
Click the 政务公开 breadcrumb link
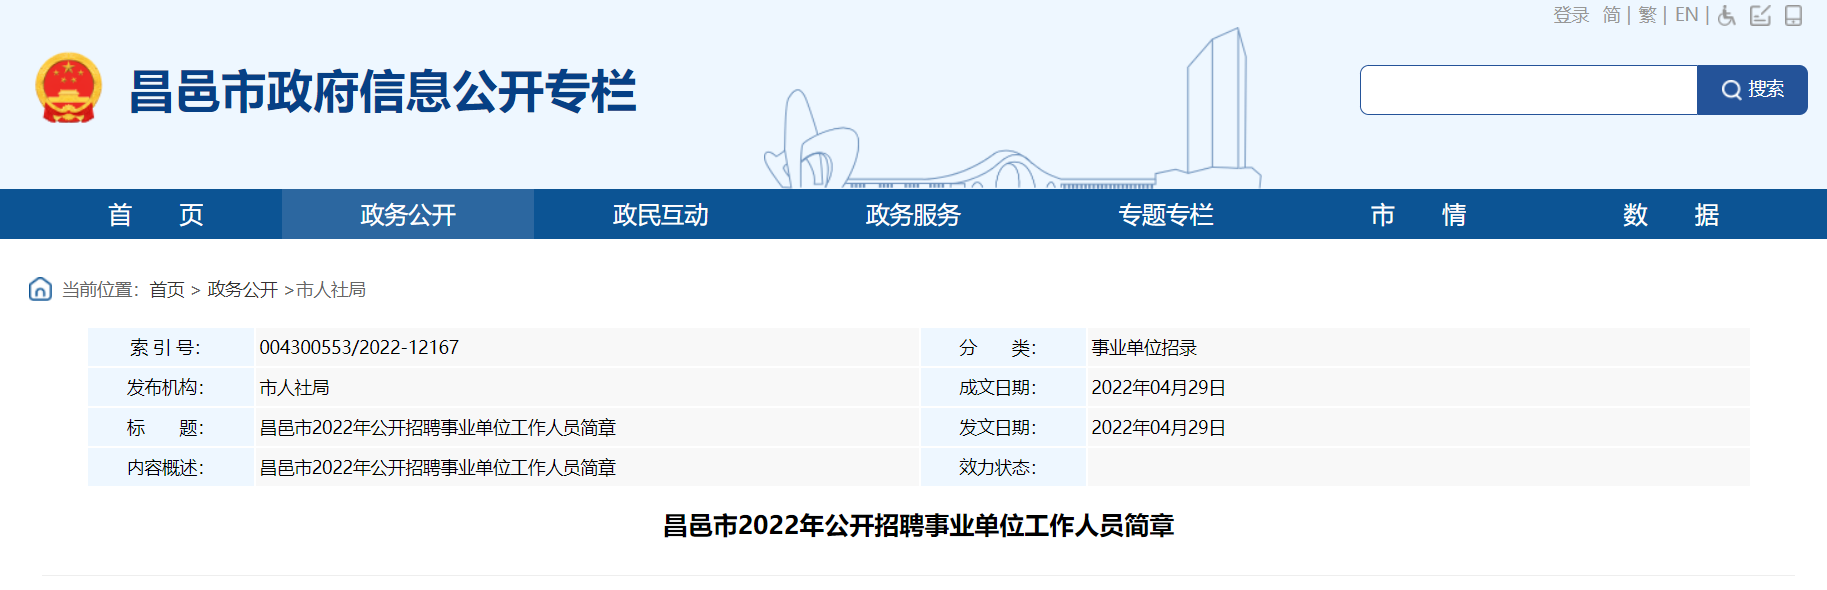click(x=242, y=290)
